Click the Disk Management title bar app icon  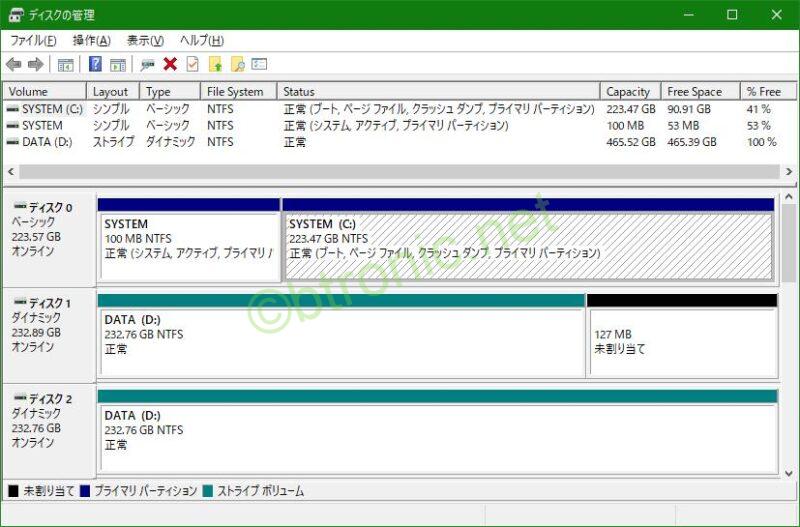15,15
